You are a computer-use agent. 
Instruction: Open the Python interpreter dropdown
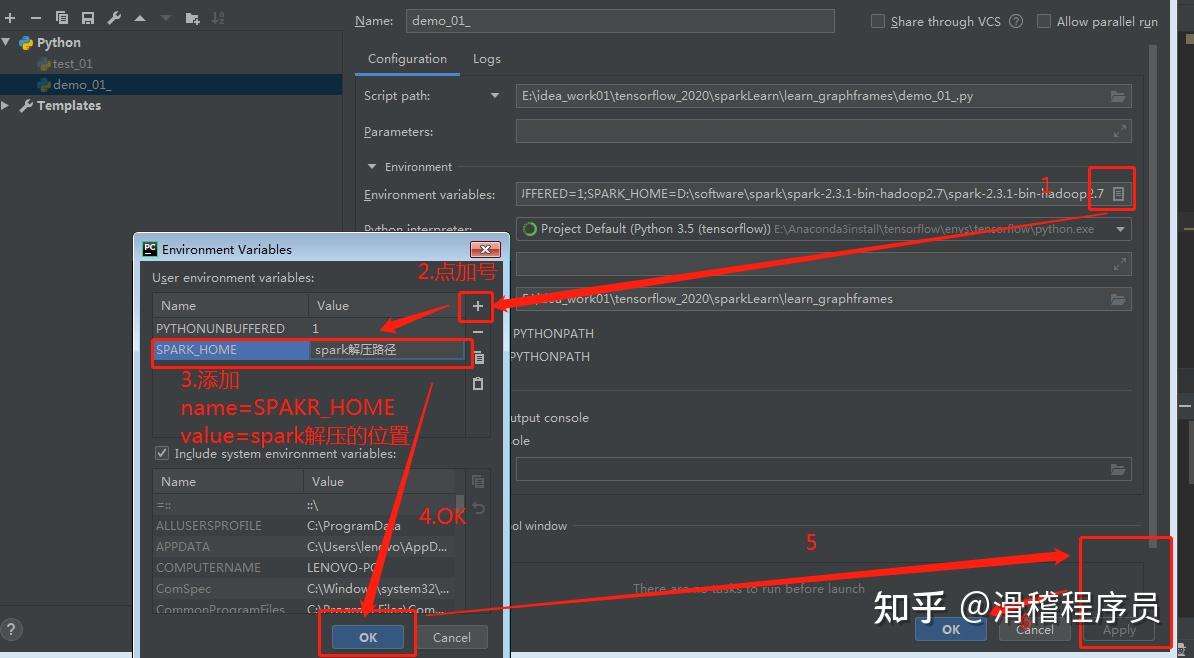coord(1122,228)
